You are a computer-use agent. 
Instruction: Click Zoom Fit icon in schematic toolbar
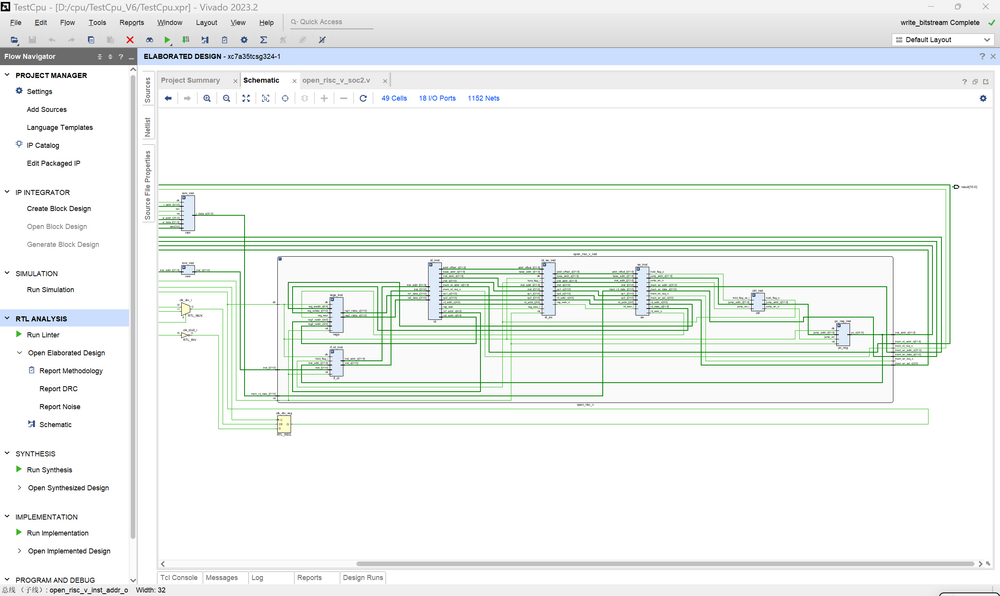click(246, 99)
